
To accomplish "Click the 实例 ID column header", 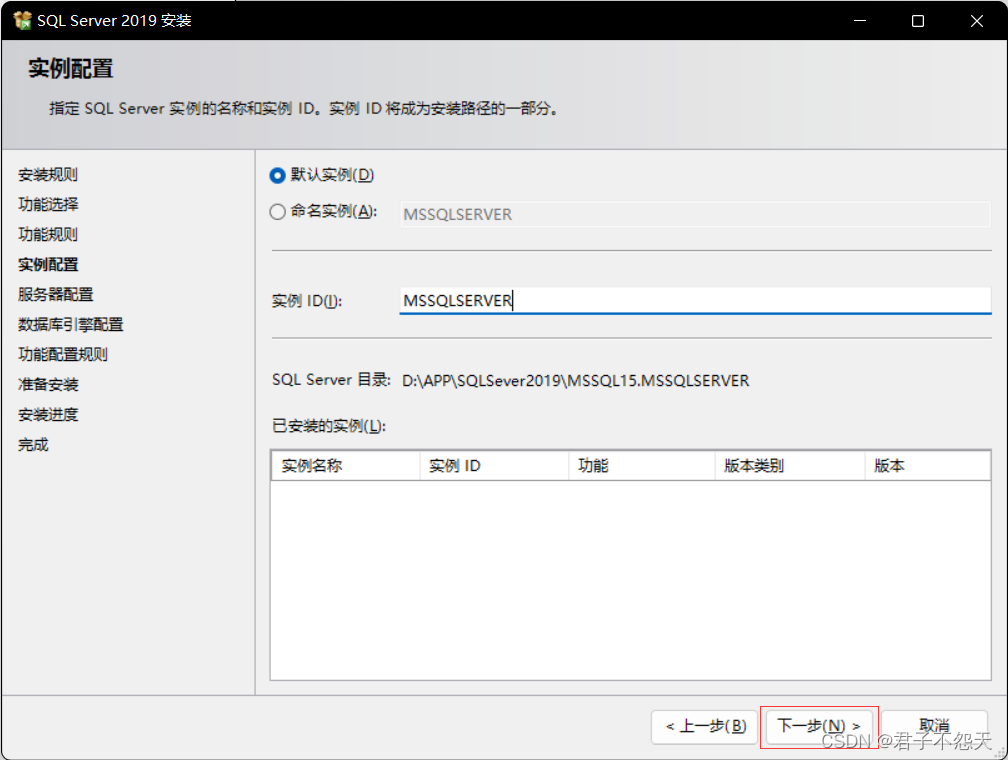I will coord(494,466).
